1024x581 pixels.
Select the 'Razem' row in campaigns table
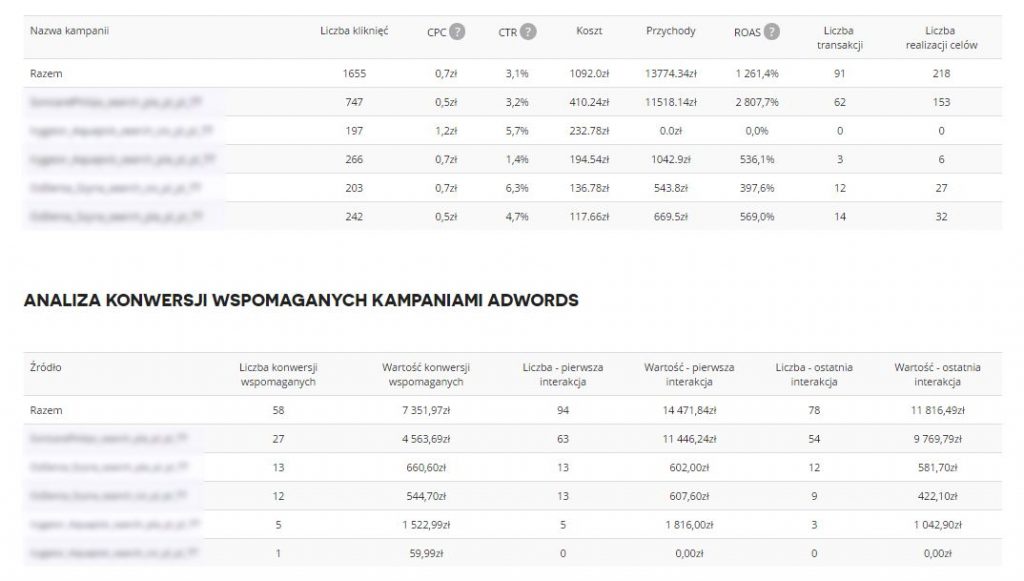click(x=512, y=73)
